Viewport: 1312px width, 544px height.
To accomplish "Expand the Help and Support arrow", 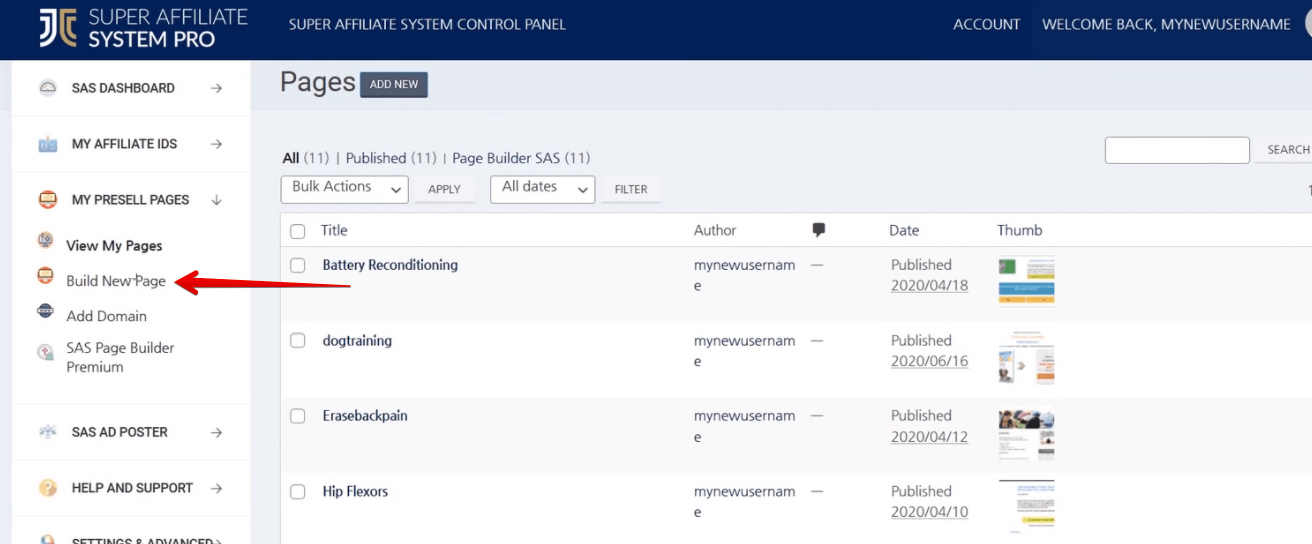I will (216, 488).
